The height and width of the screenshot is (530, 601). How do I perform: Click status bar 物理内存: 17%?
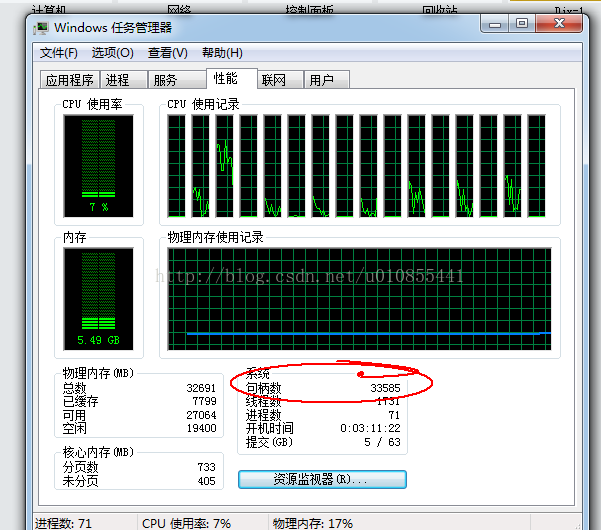click(x=313, y=523)
